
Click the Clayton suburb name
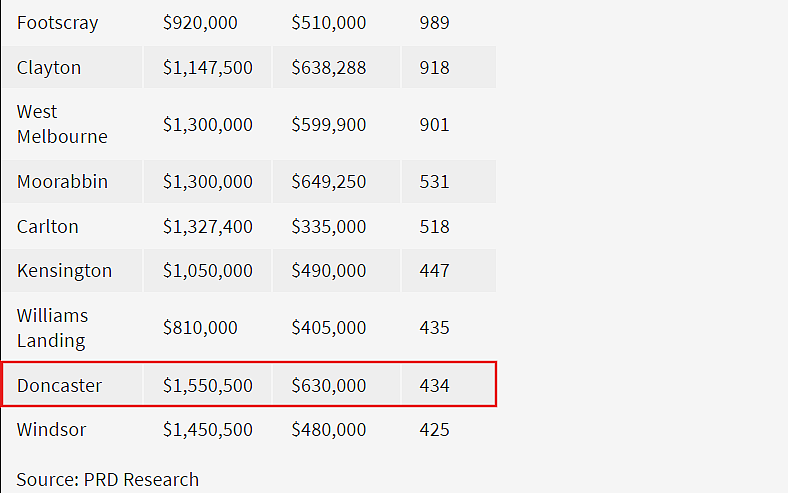[49, 67]
